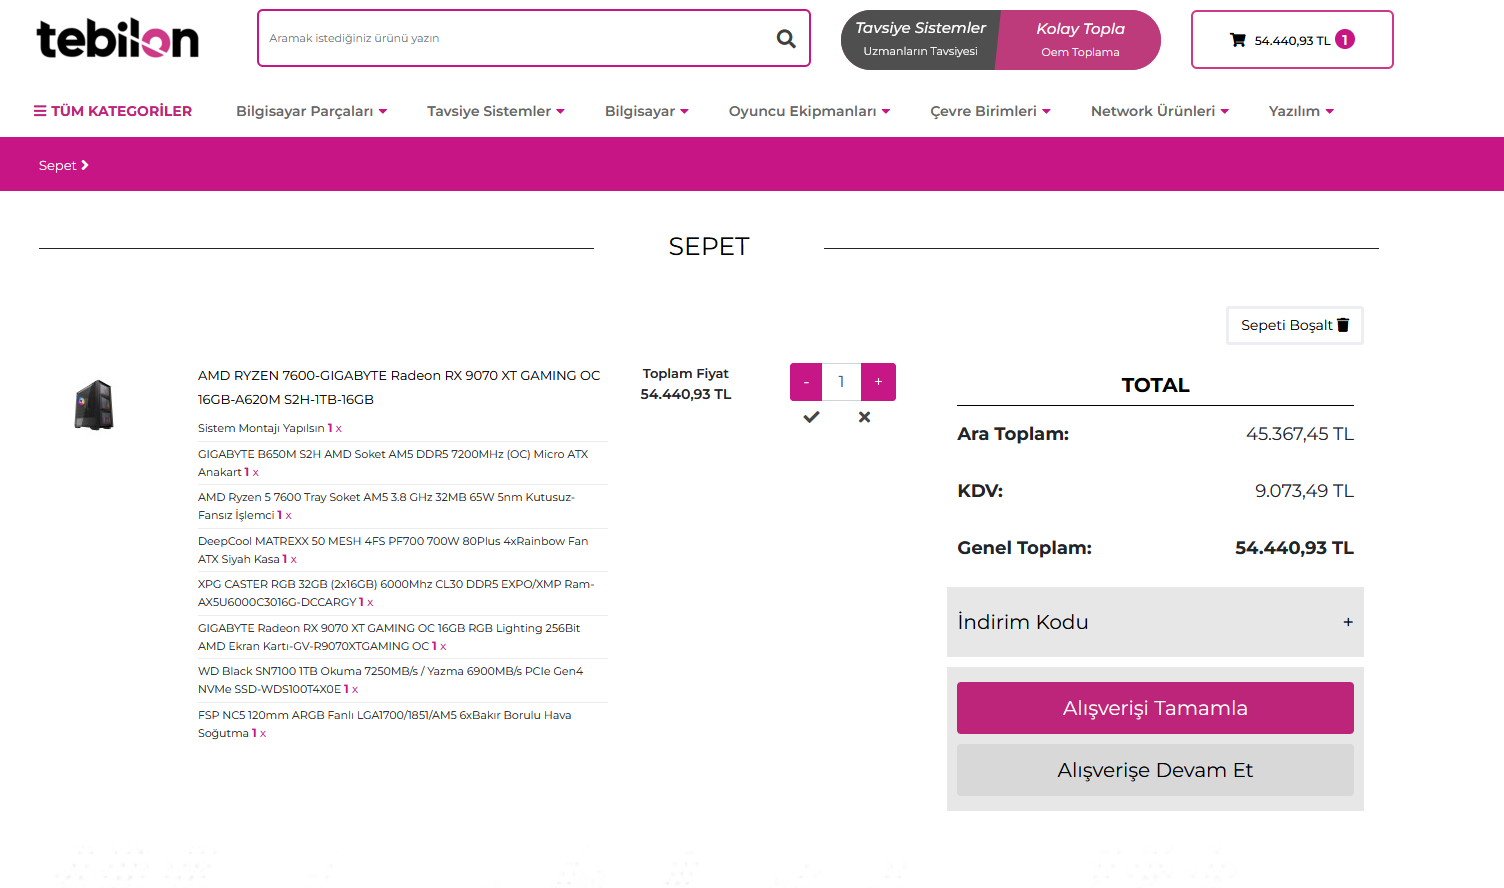The height and width of the screenshot is (888, 1504).
Task: Open the PC case product thumbnail
Action: (x=94, y=405)
